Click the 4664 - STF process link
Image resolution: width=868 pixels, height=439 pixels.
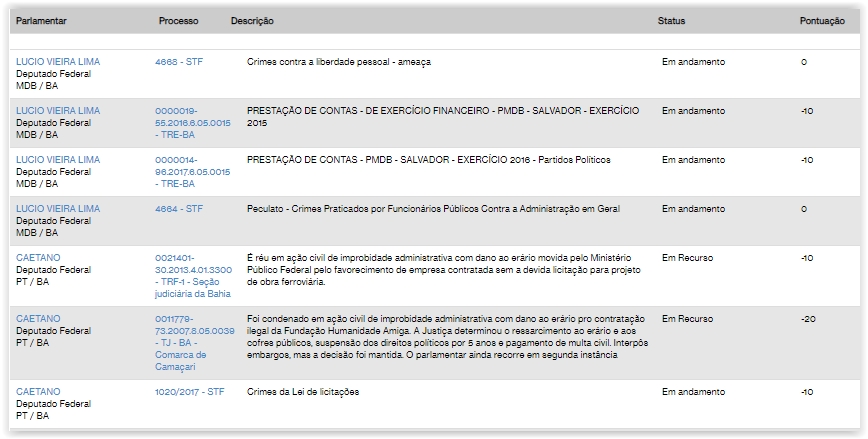click(x=178, y=209)
